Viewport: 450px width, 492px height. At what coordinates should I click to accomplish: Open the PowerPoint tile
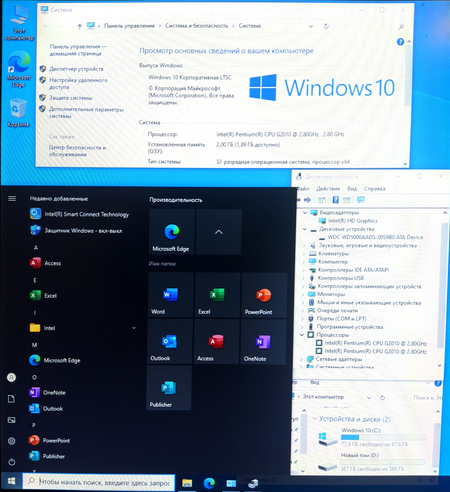[264, 295]
